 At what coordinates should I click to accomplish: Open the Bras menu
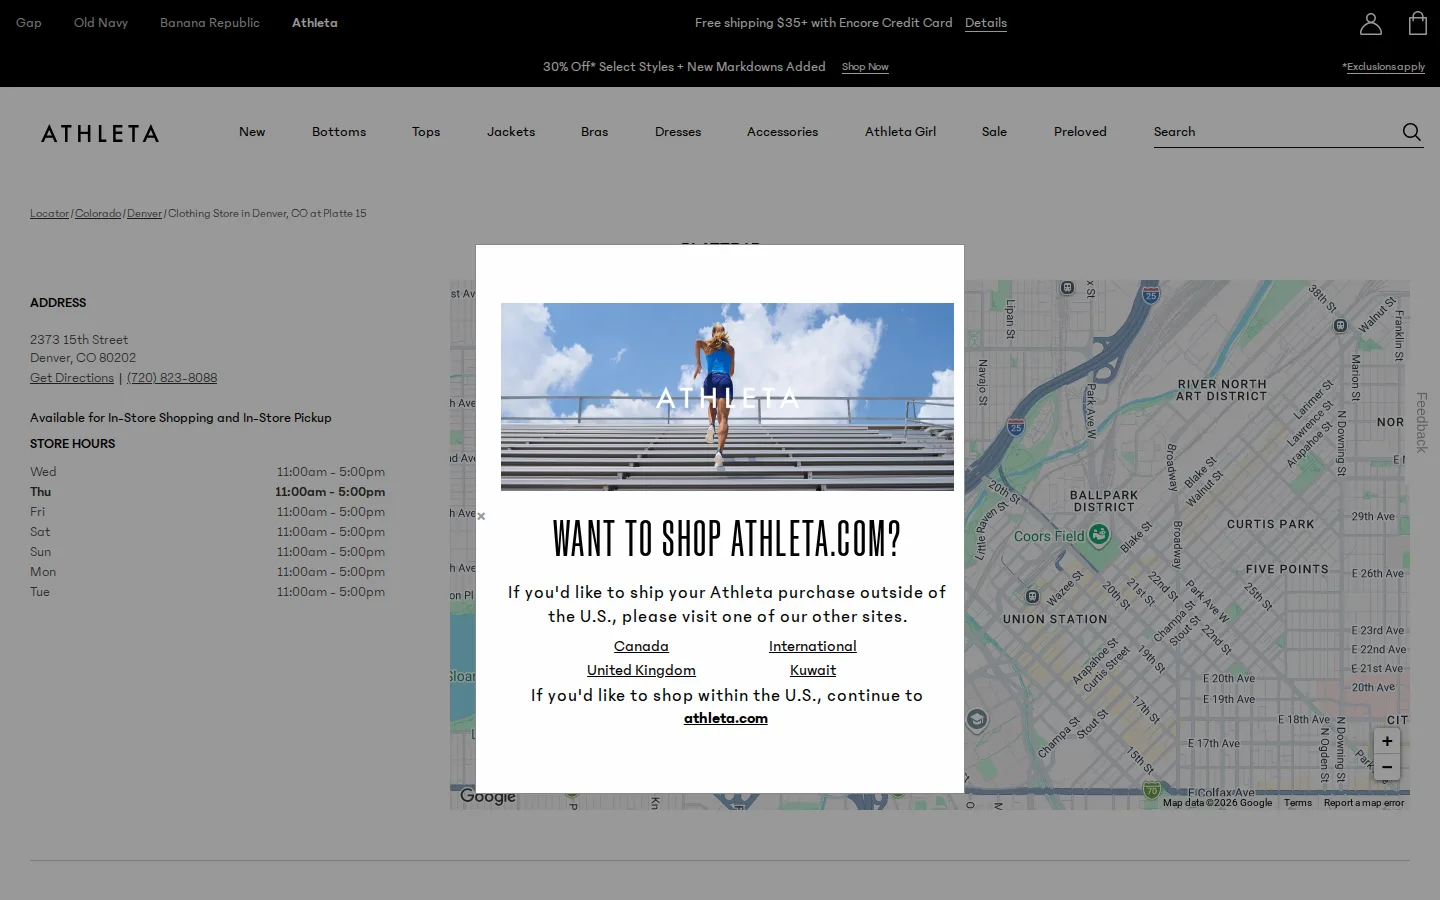(594, 132)
